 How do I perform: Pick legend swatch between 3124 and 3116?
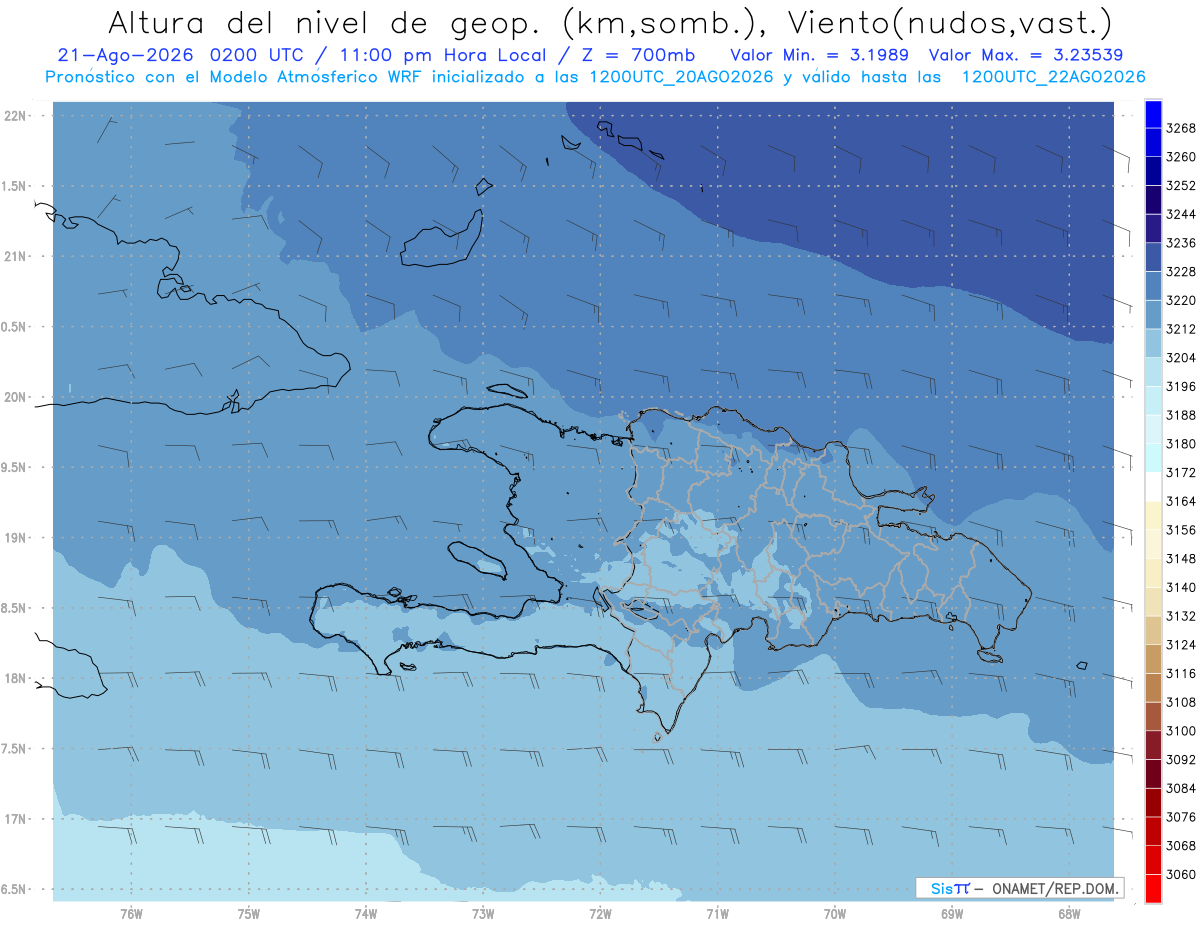[1153, 659]
